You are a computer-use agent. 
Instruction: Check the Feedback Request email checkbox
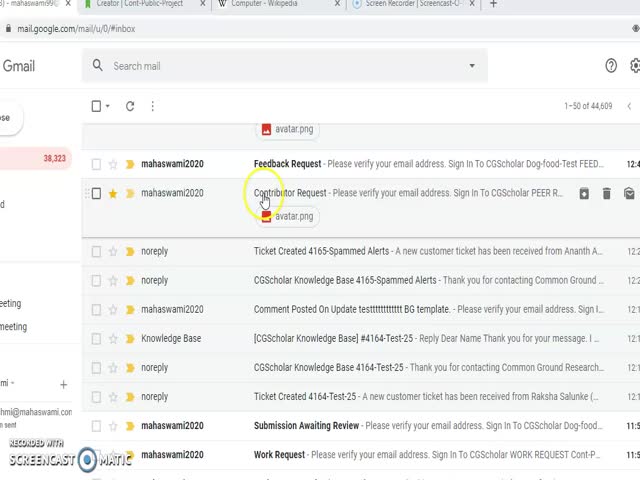coord(96,164)
